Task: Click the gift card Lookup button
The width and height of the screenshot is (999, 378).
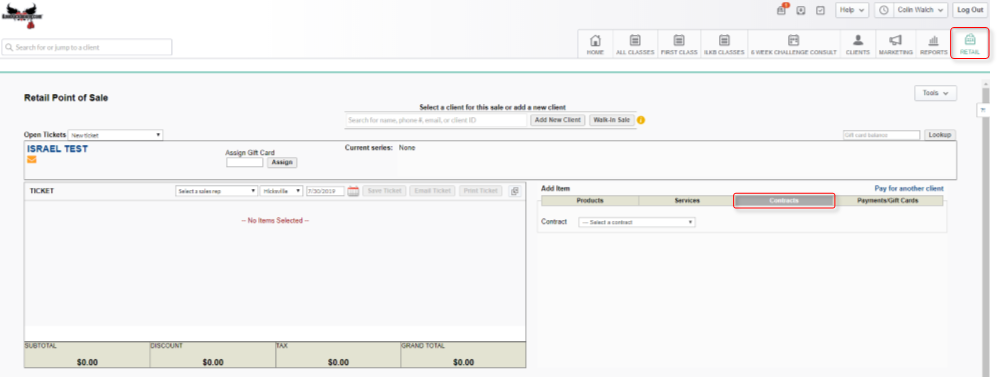Action: [940, 135]
